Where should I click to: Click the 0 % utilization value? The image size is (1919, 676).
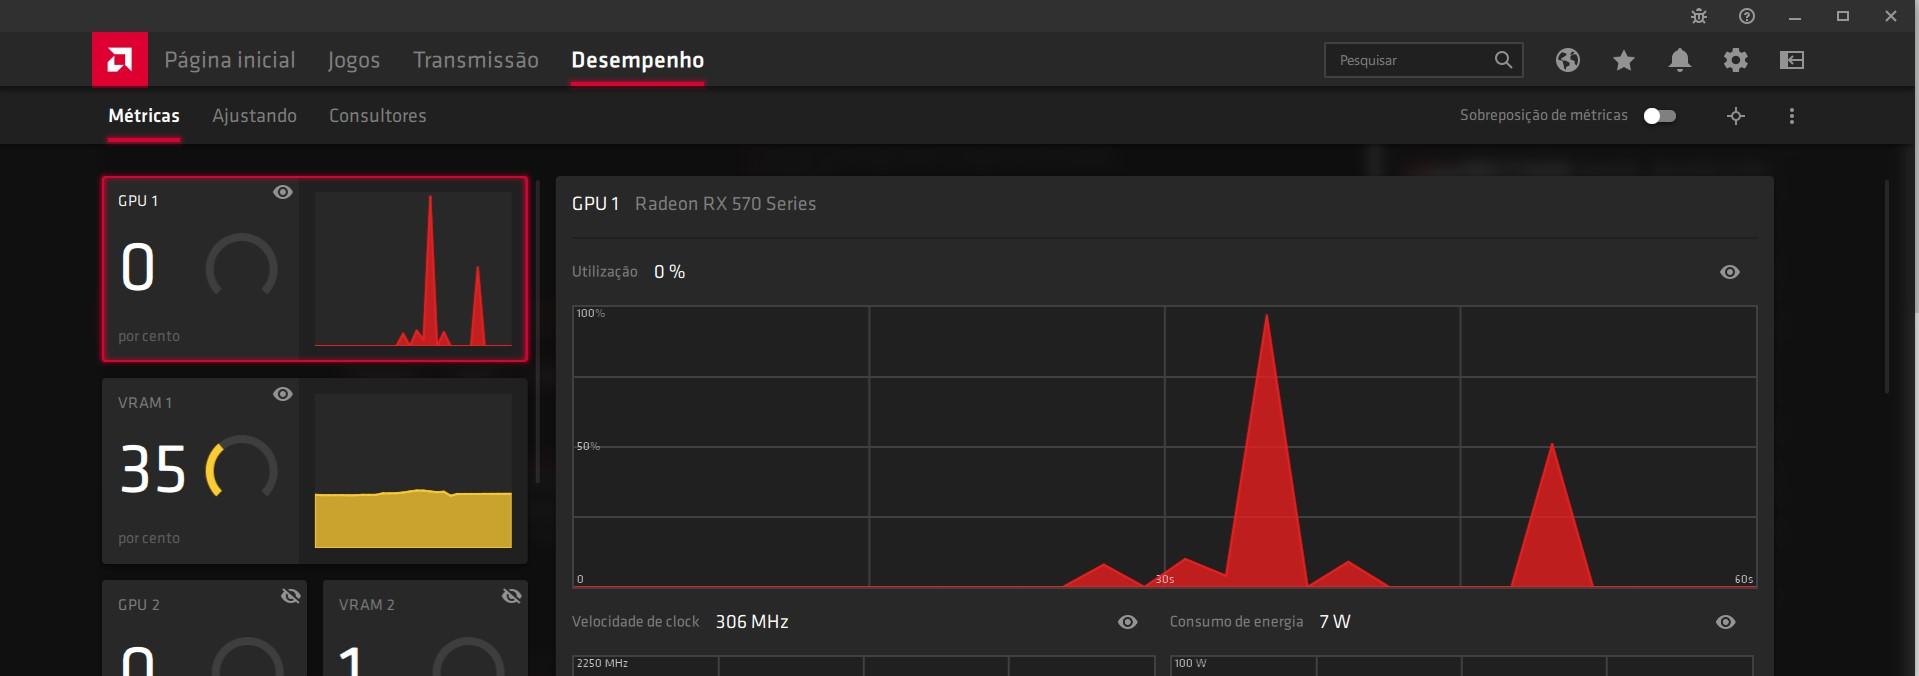(x=669, y=272)
